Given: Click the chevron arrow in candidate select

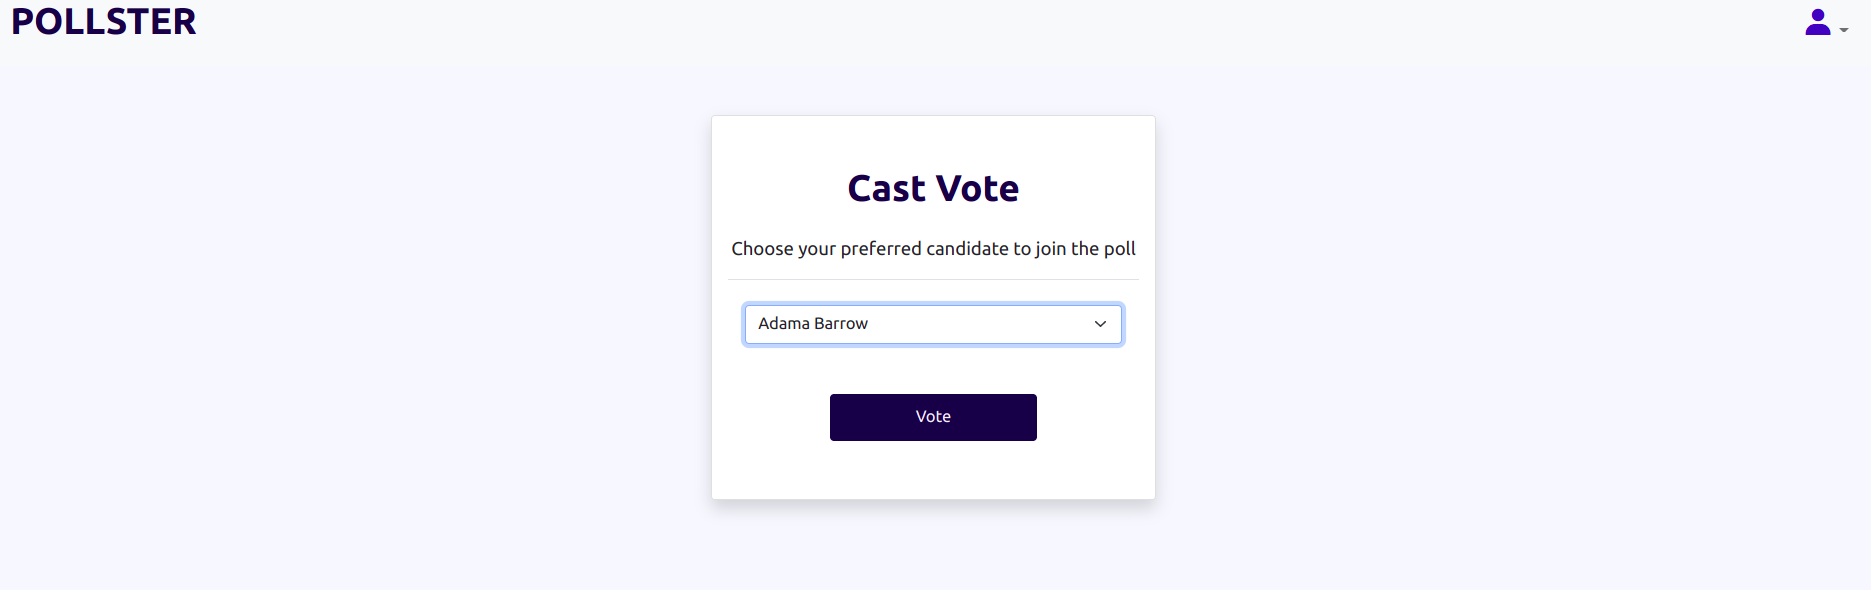Looking at the screenshot, I should point(1100,324).
